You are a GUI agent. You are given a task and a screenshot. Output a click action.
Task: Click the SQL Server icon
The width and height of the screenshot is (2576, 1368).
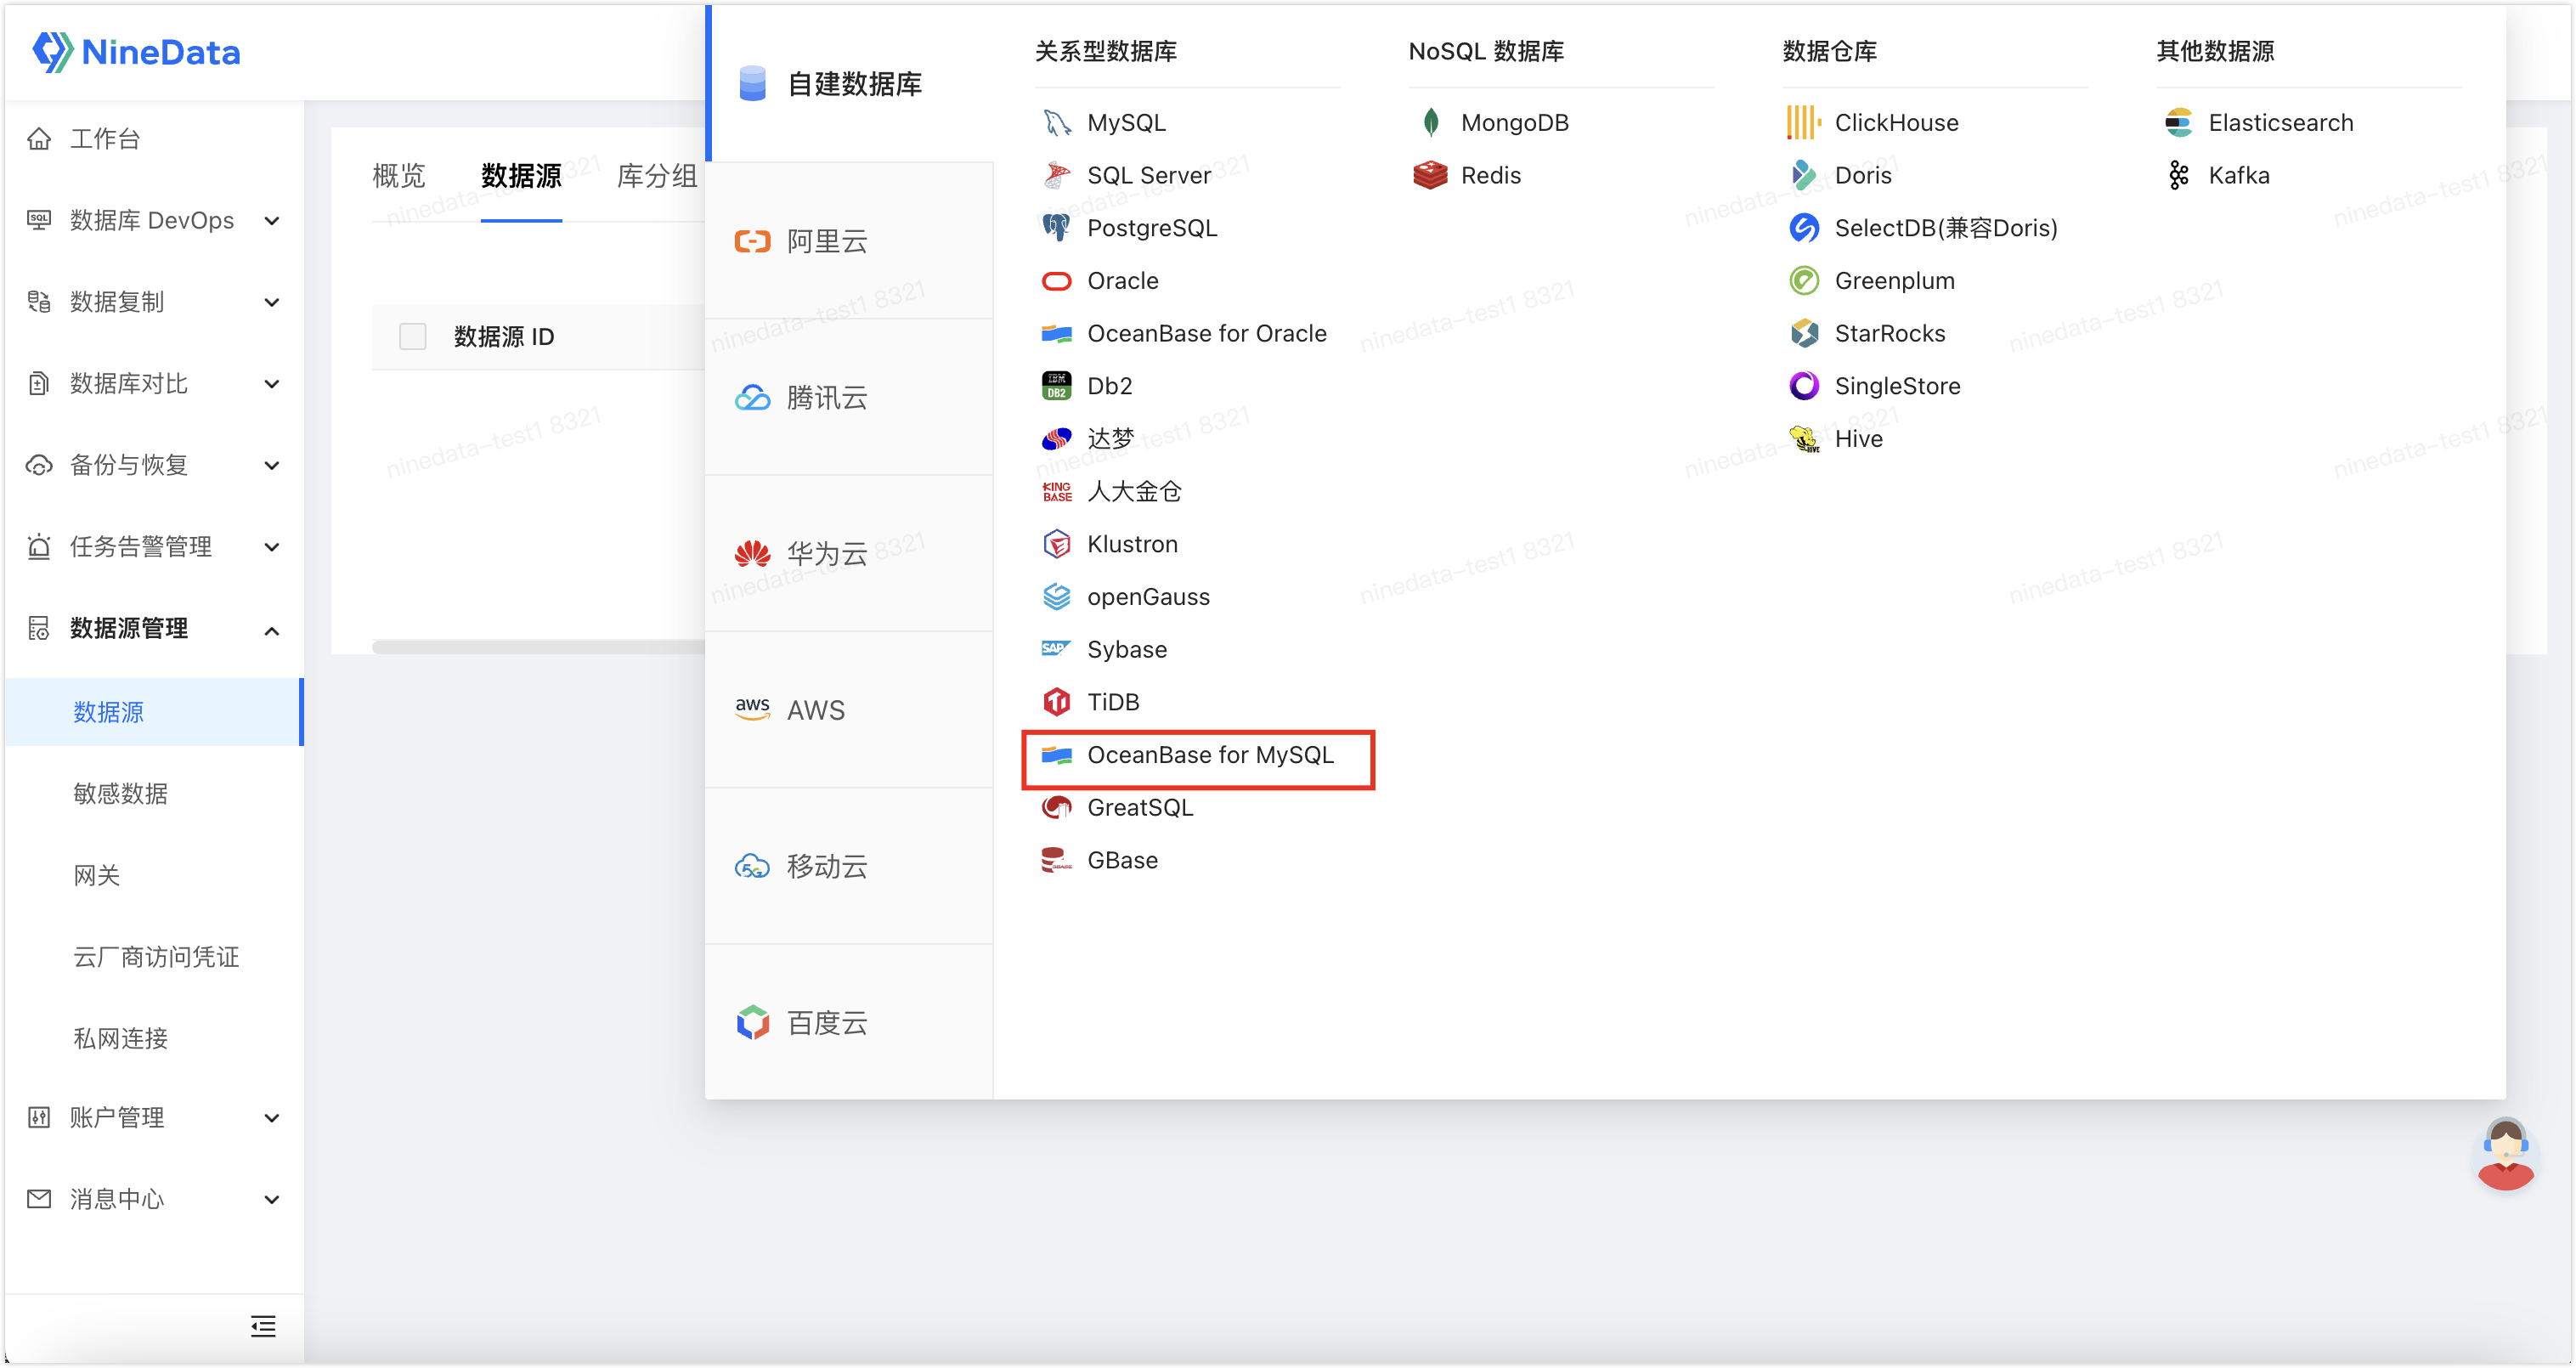pos(1056,175)
